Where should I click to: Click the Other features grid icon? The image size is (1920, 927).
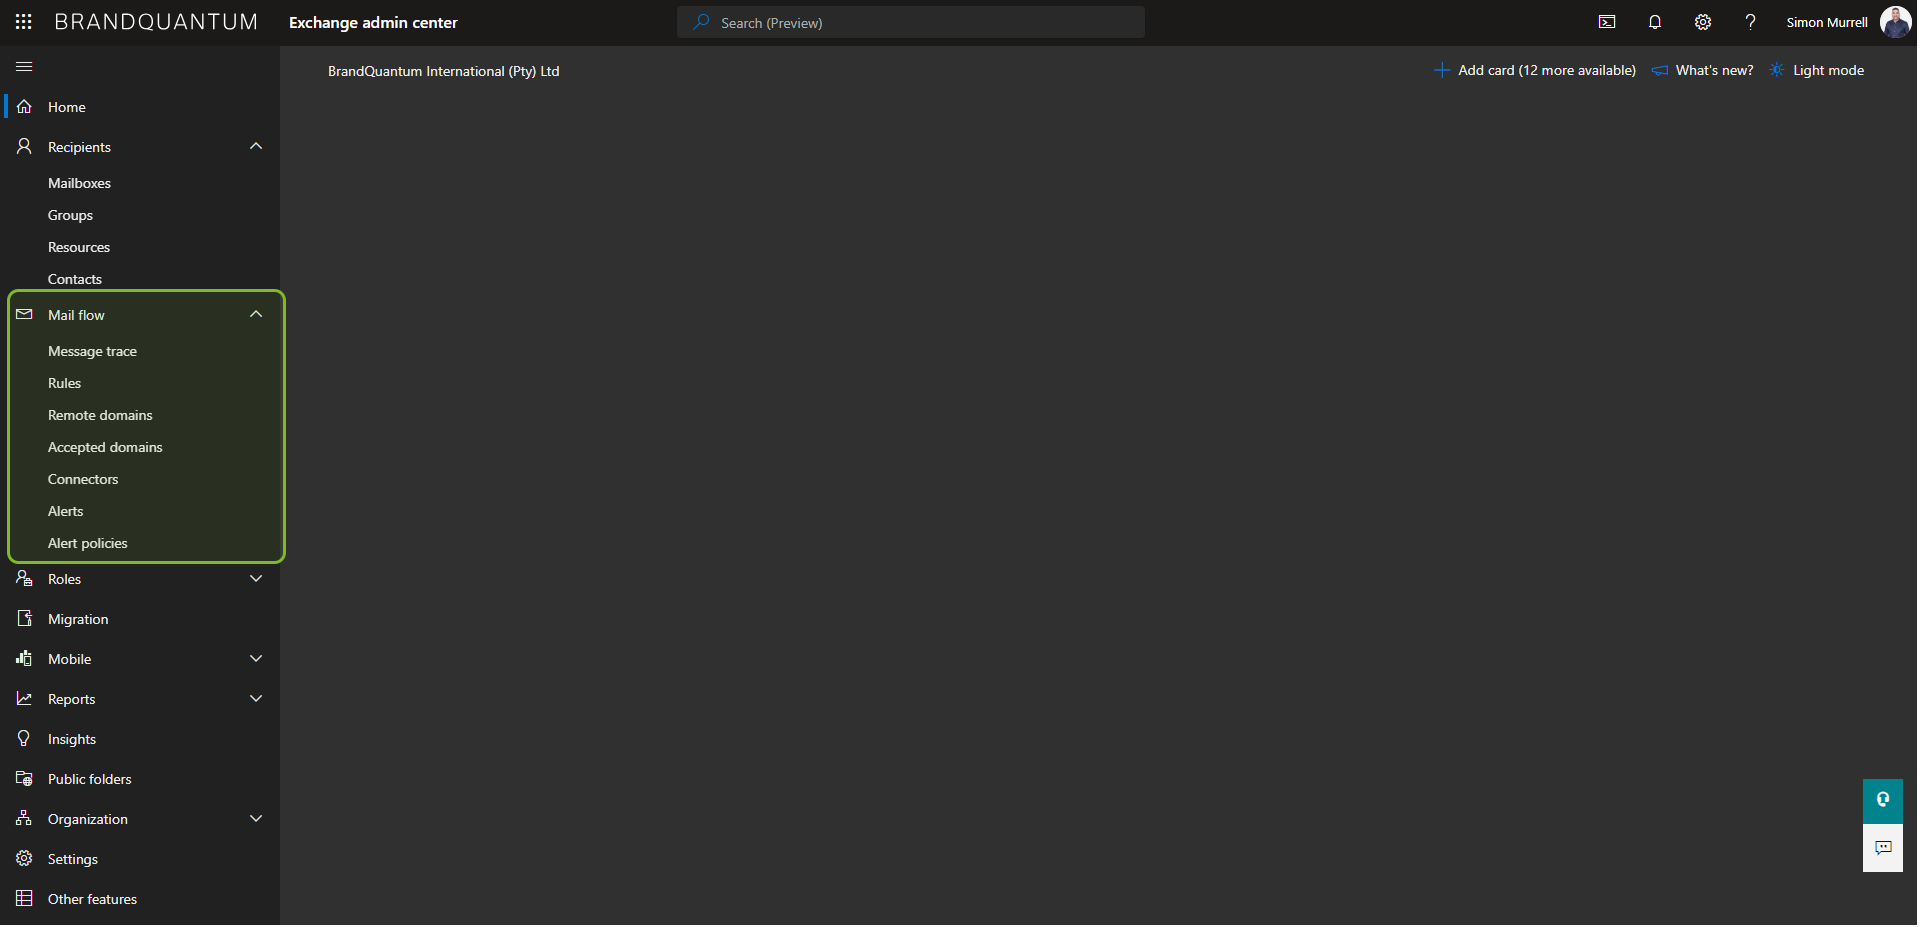coord(24,899)
